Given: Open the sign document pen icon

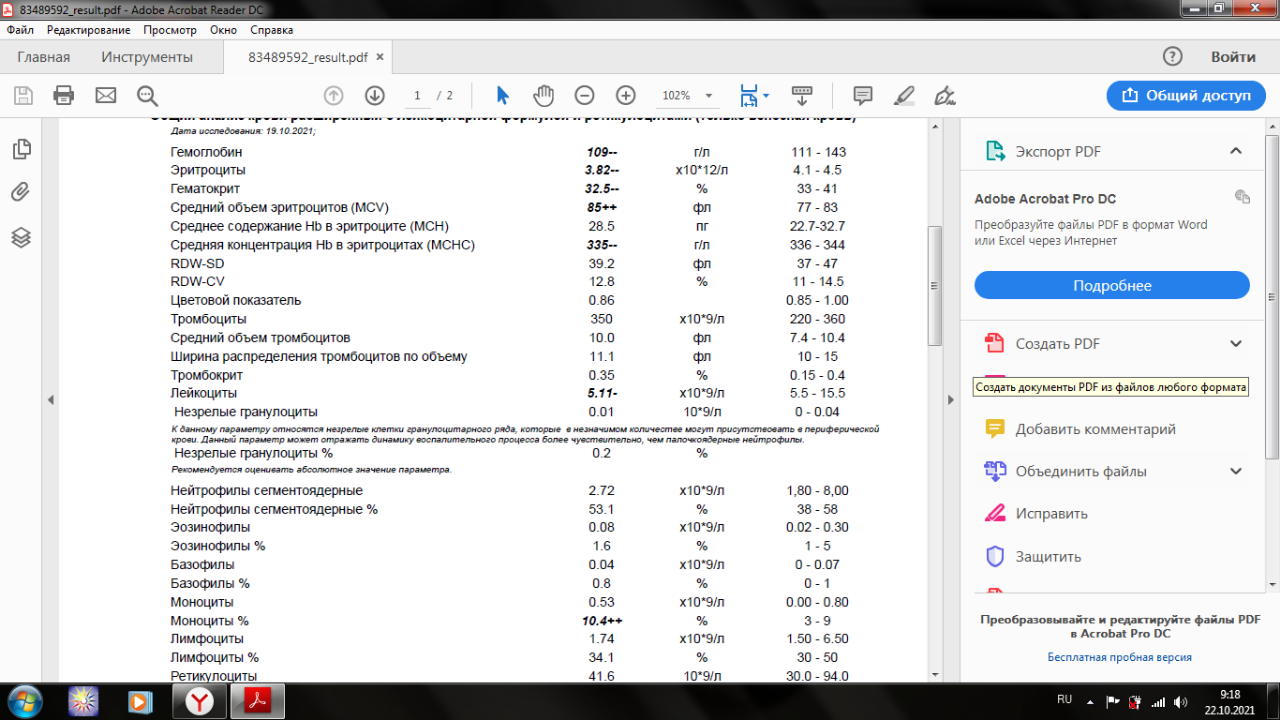Looking at the screenshot, I should (944, 95).
